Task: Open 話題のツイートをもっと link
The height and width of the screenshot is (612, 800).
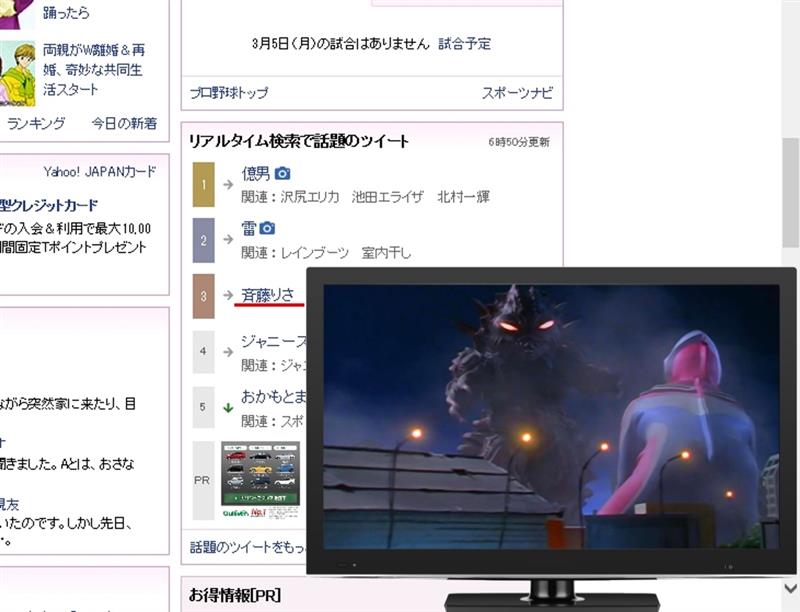Action: point(248,547)
